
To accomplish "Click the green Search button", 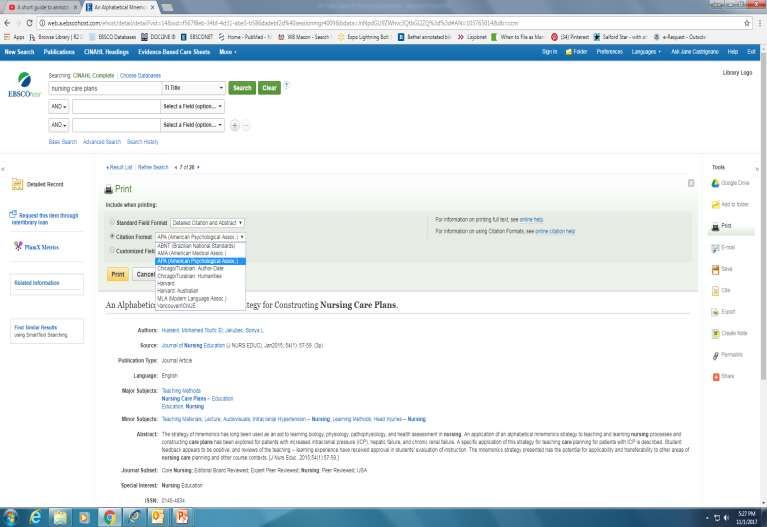I will pyautogui.click(x=242, y=88).
